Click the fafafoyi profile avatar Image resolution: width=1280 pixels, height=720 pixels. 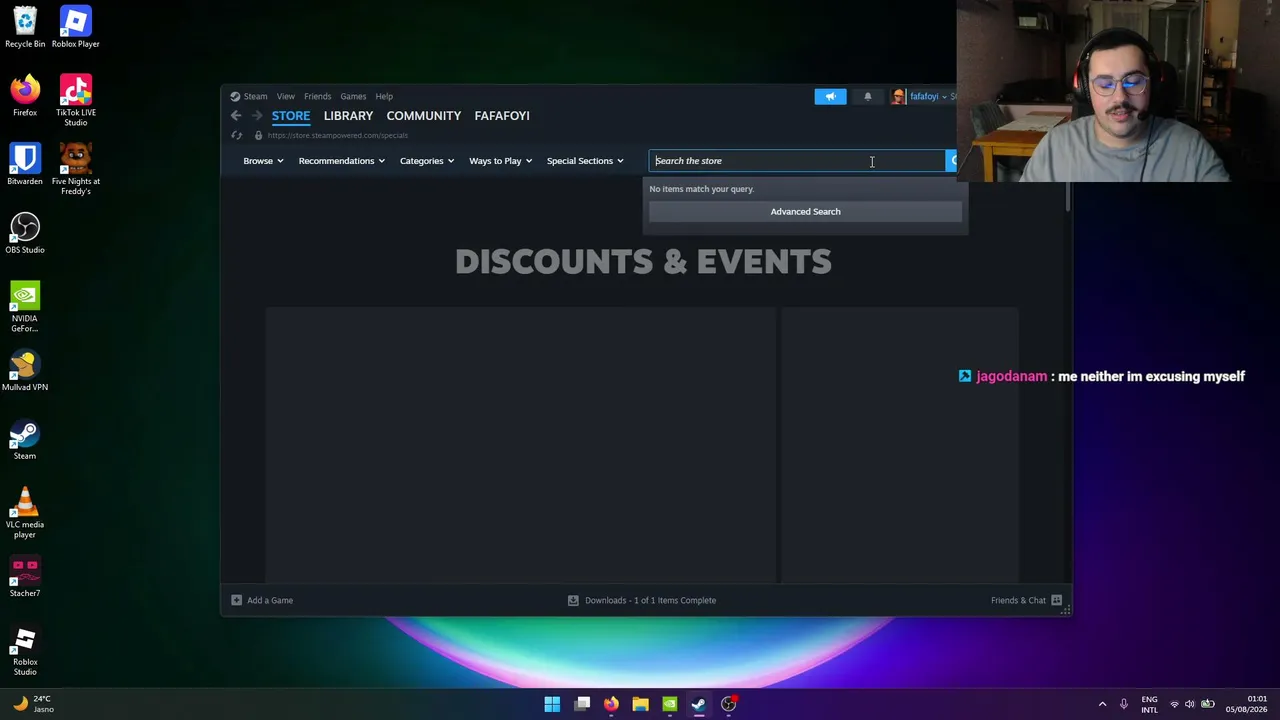pos(898,96)
